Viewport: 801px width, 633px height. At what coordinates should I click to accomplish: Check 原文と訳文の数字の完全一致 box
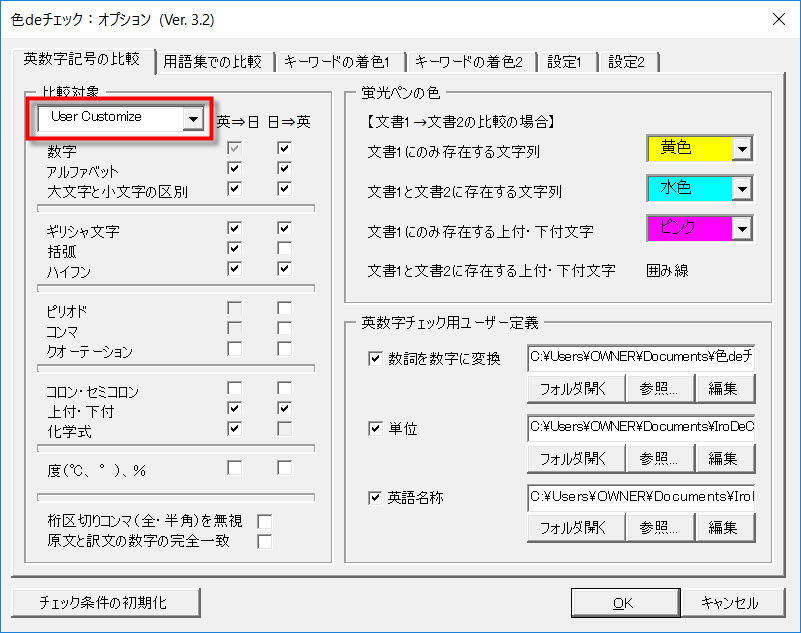pyautogui.click(x=265, y=541)
